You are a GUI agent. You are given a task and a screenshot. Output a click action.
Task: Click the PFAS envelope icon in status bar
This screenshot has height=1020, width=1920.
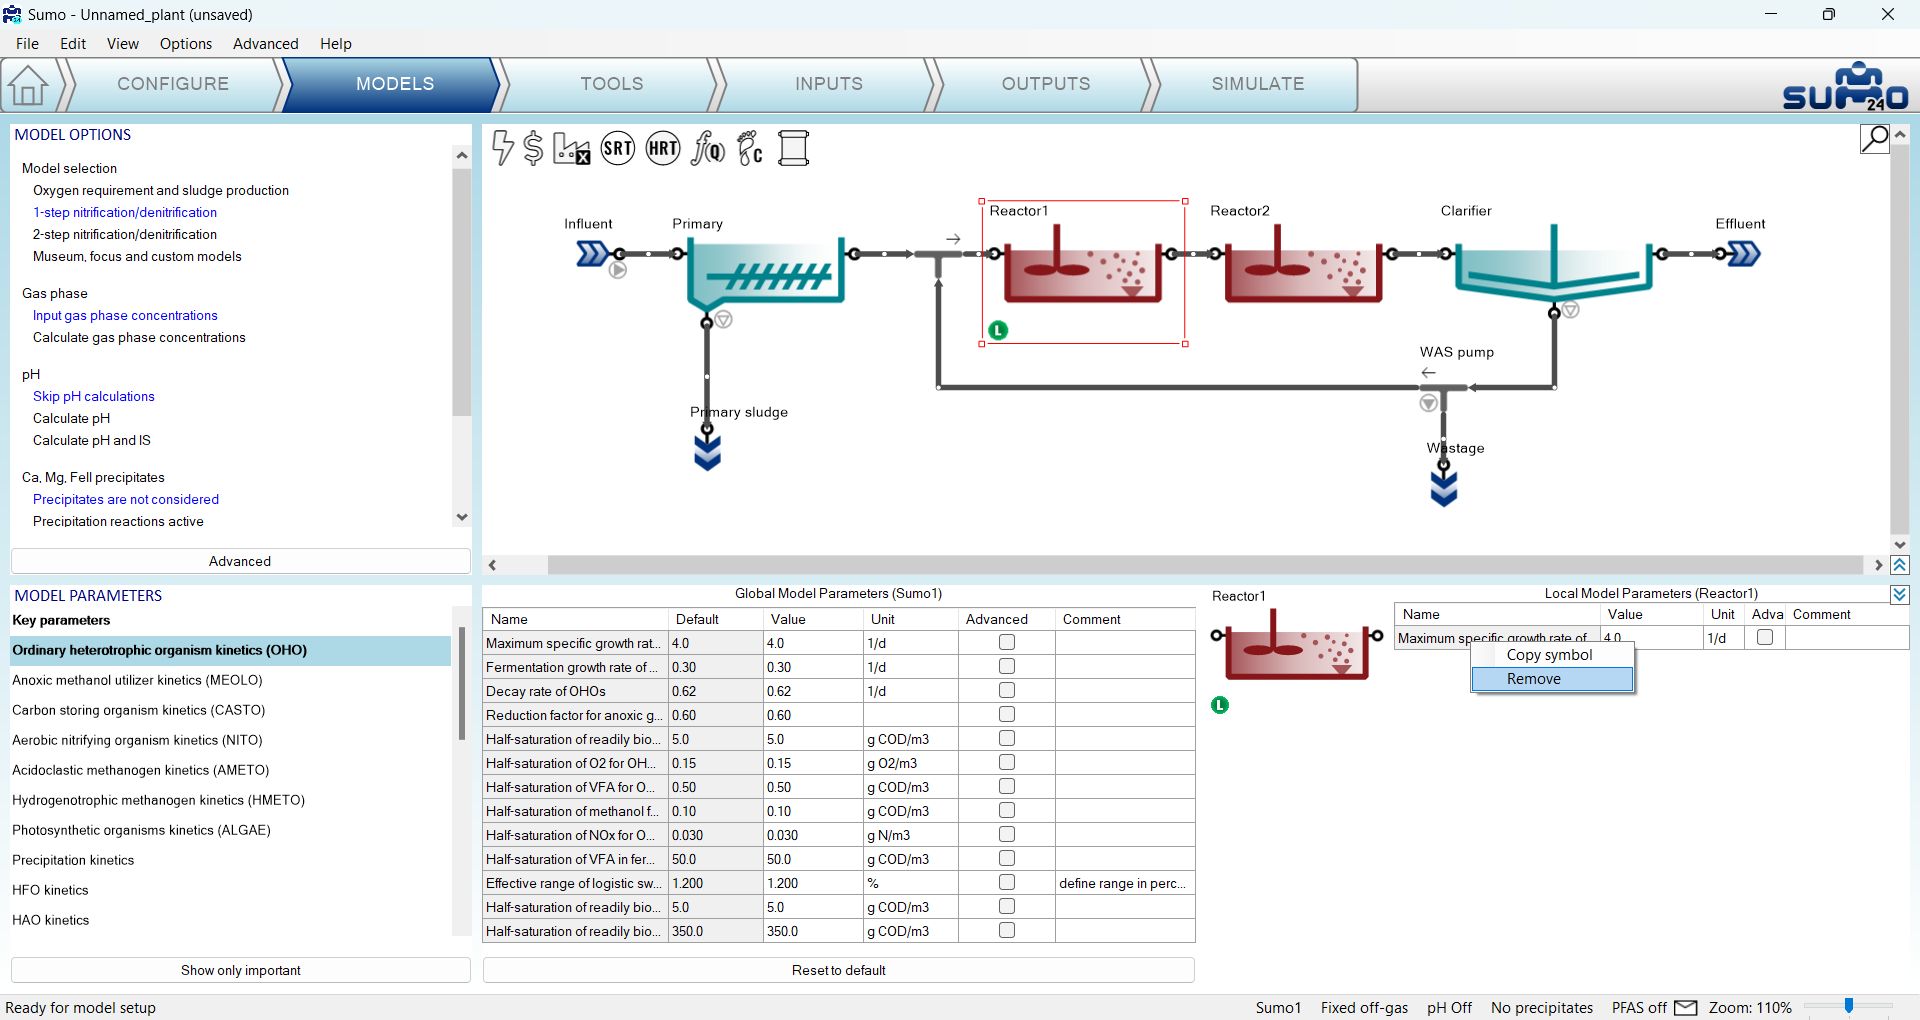pyautogui.click(x=1685, y=1008)
